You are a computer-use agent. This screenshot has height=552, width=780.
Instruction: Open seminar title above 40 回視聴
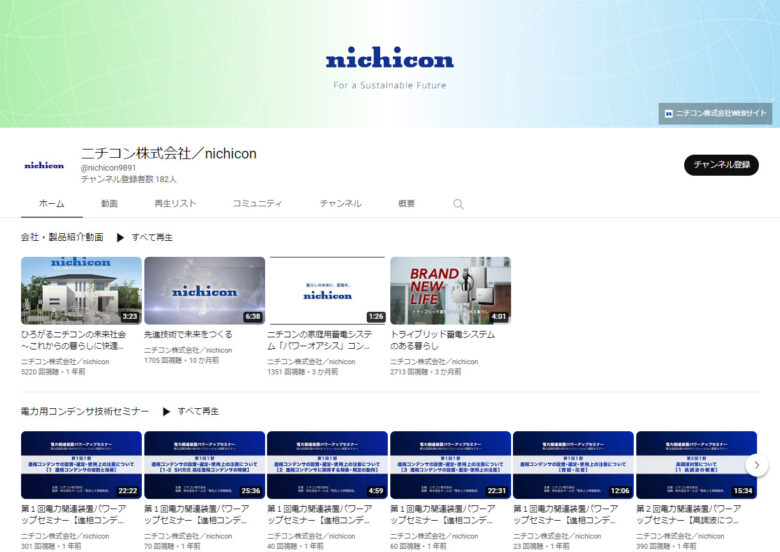pos(320,515)
